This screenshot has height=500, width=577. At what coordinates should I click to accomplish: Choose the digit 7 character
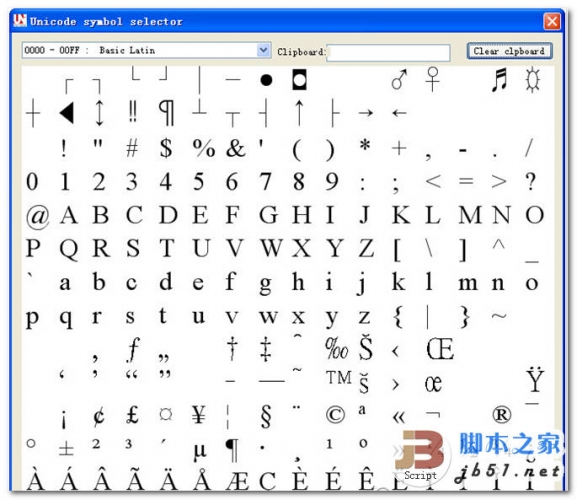coord(265,181)
